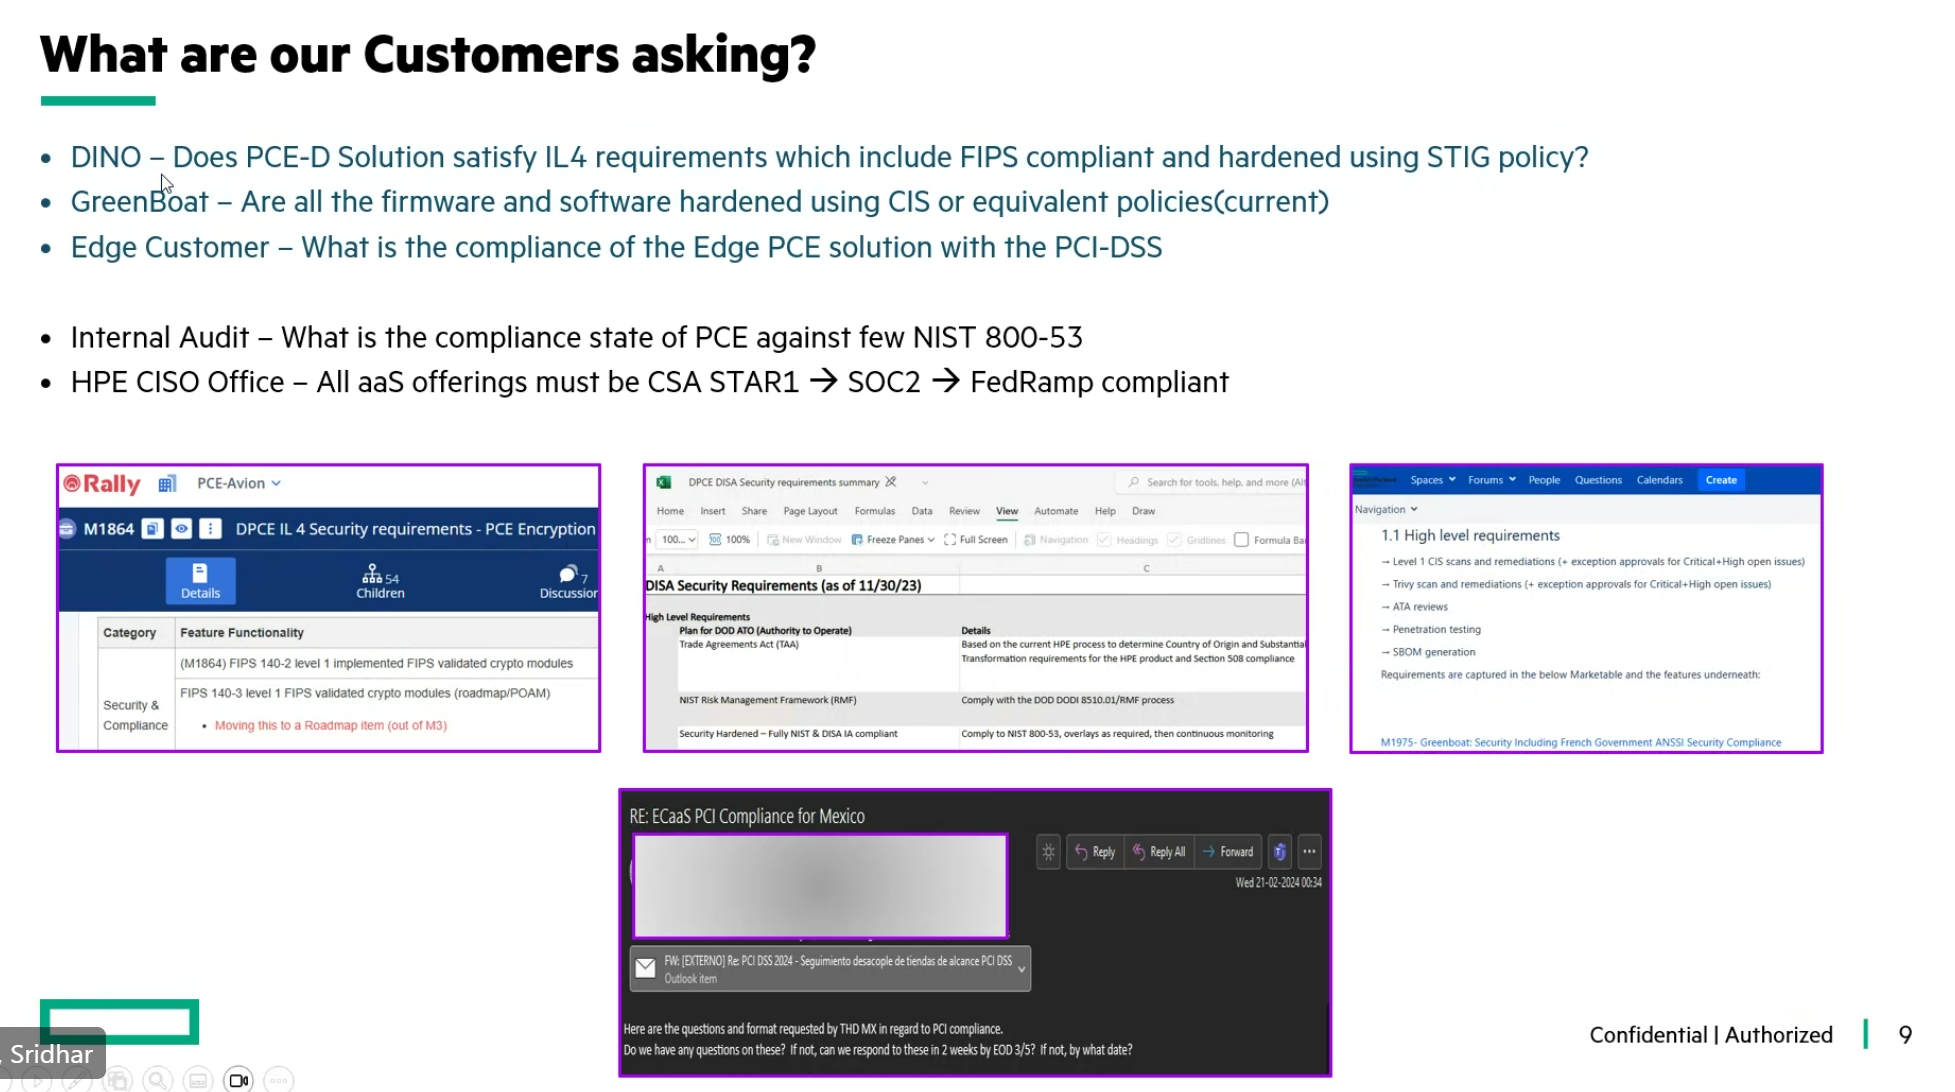
Task: Open the three-dots more options slideshow control
Action: click(x=278, y=1080)
